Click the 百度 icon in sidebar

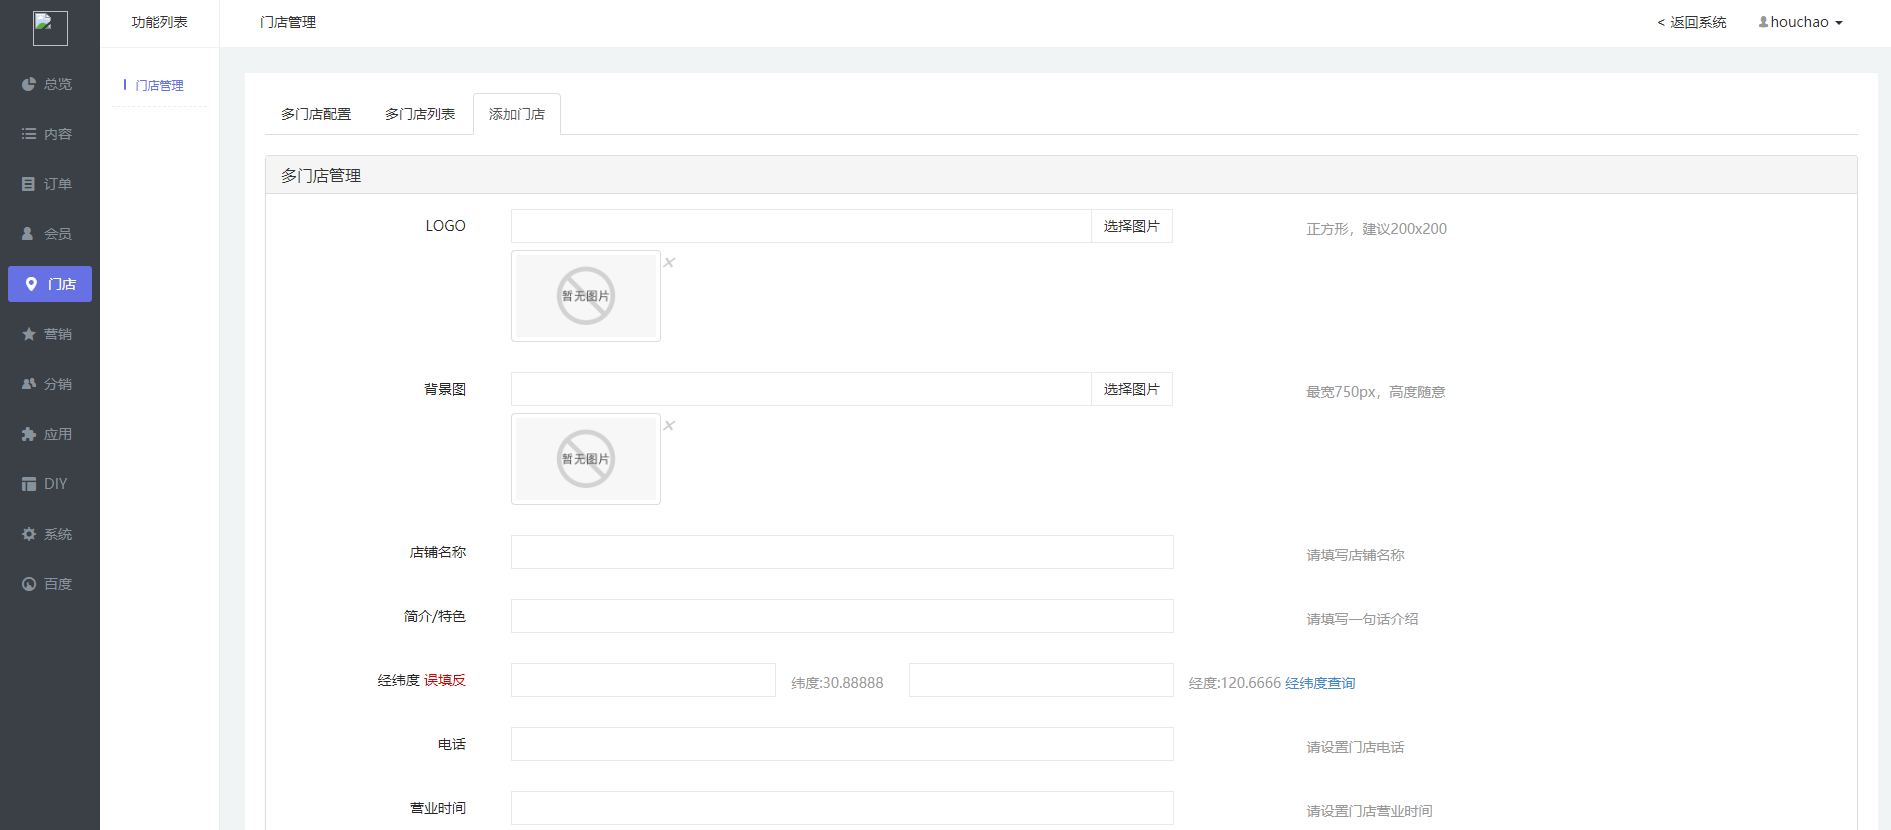(x=29, y=584)
